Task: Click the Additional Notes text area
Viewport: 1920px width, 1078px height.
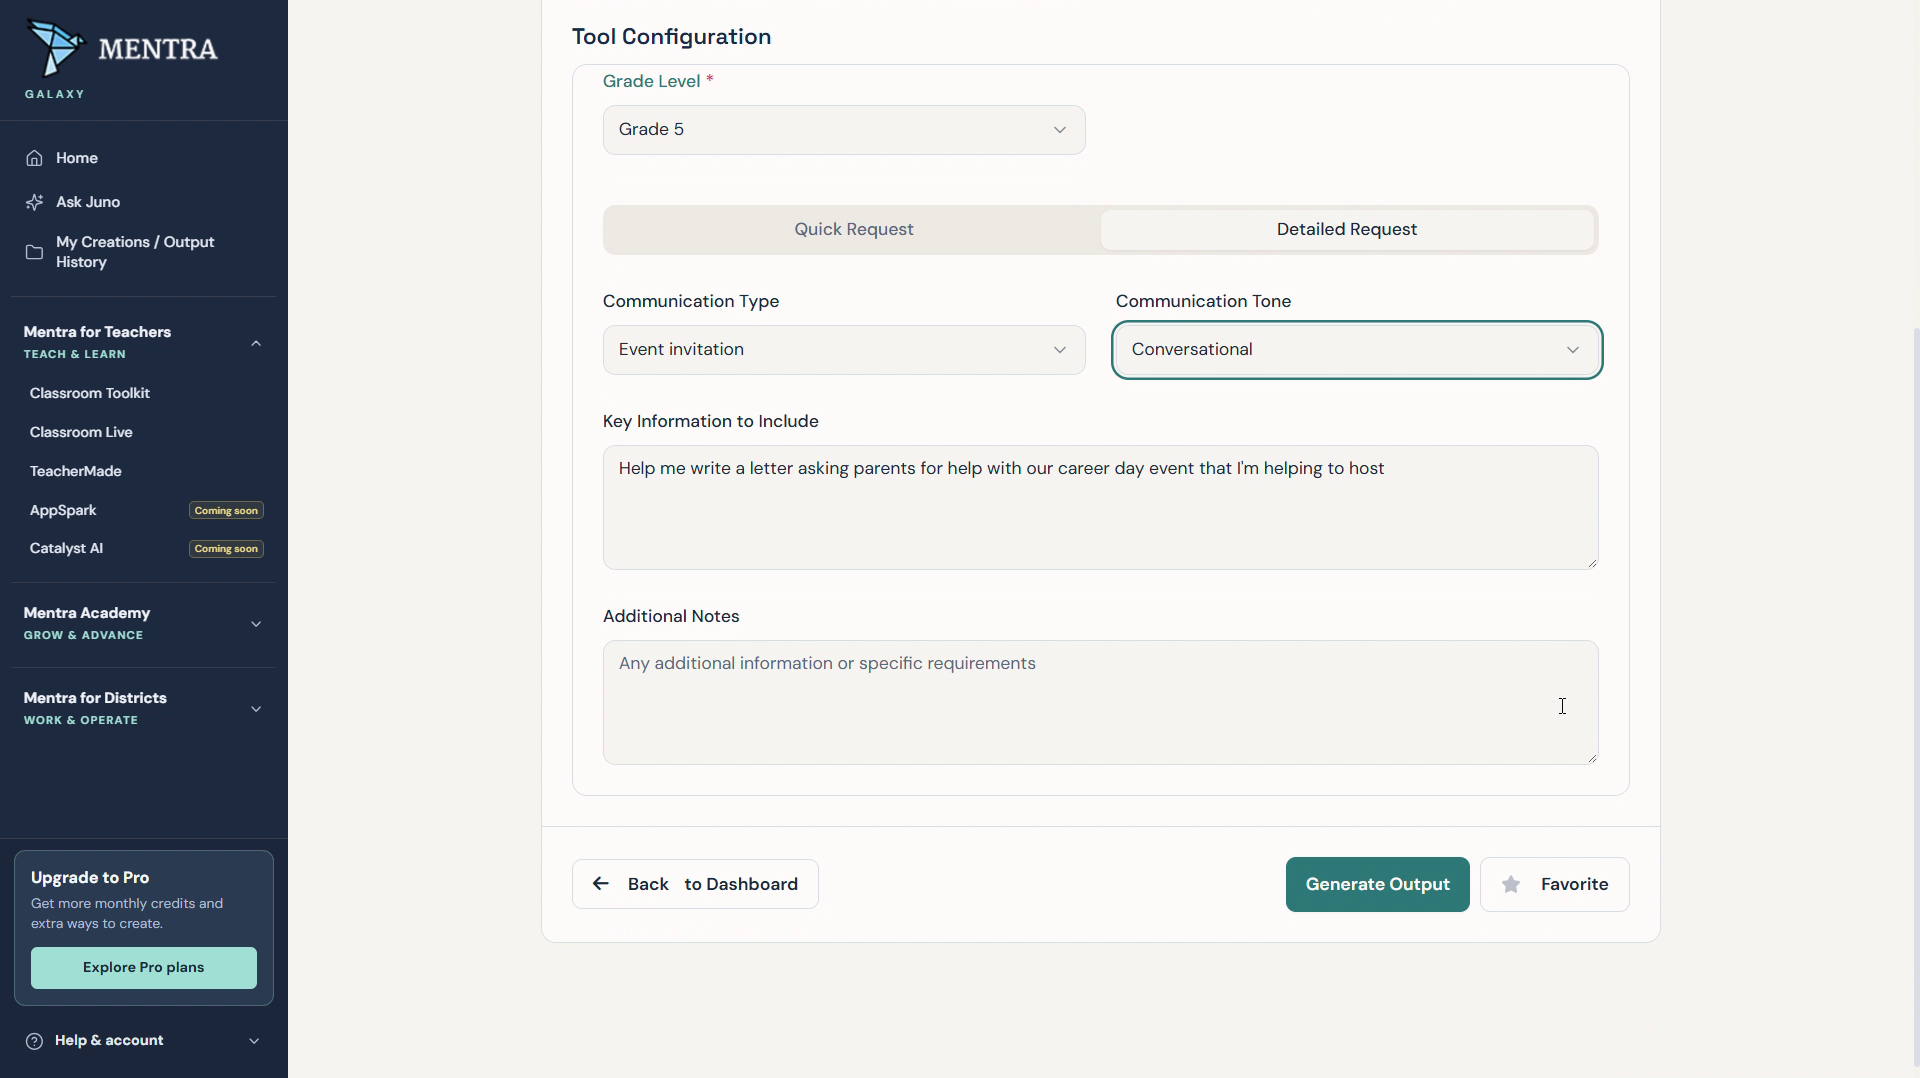Action: [1100, 702]
